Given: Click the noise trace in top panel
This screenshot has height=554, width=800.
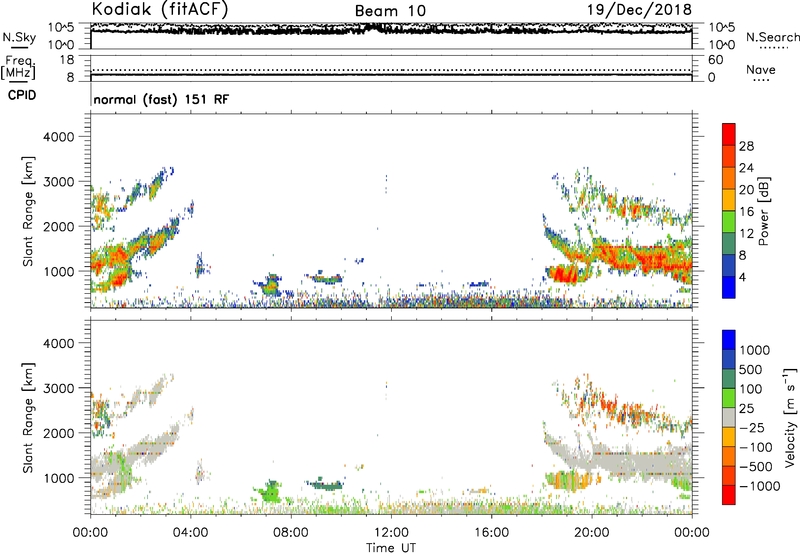Looking at the screenshot, I should click(391, 30).
